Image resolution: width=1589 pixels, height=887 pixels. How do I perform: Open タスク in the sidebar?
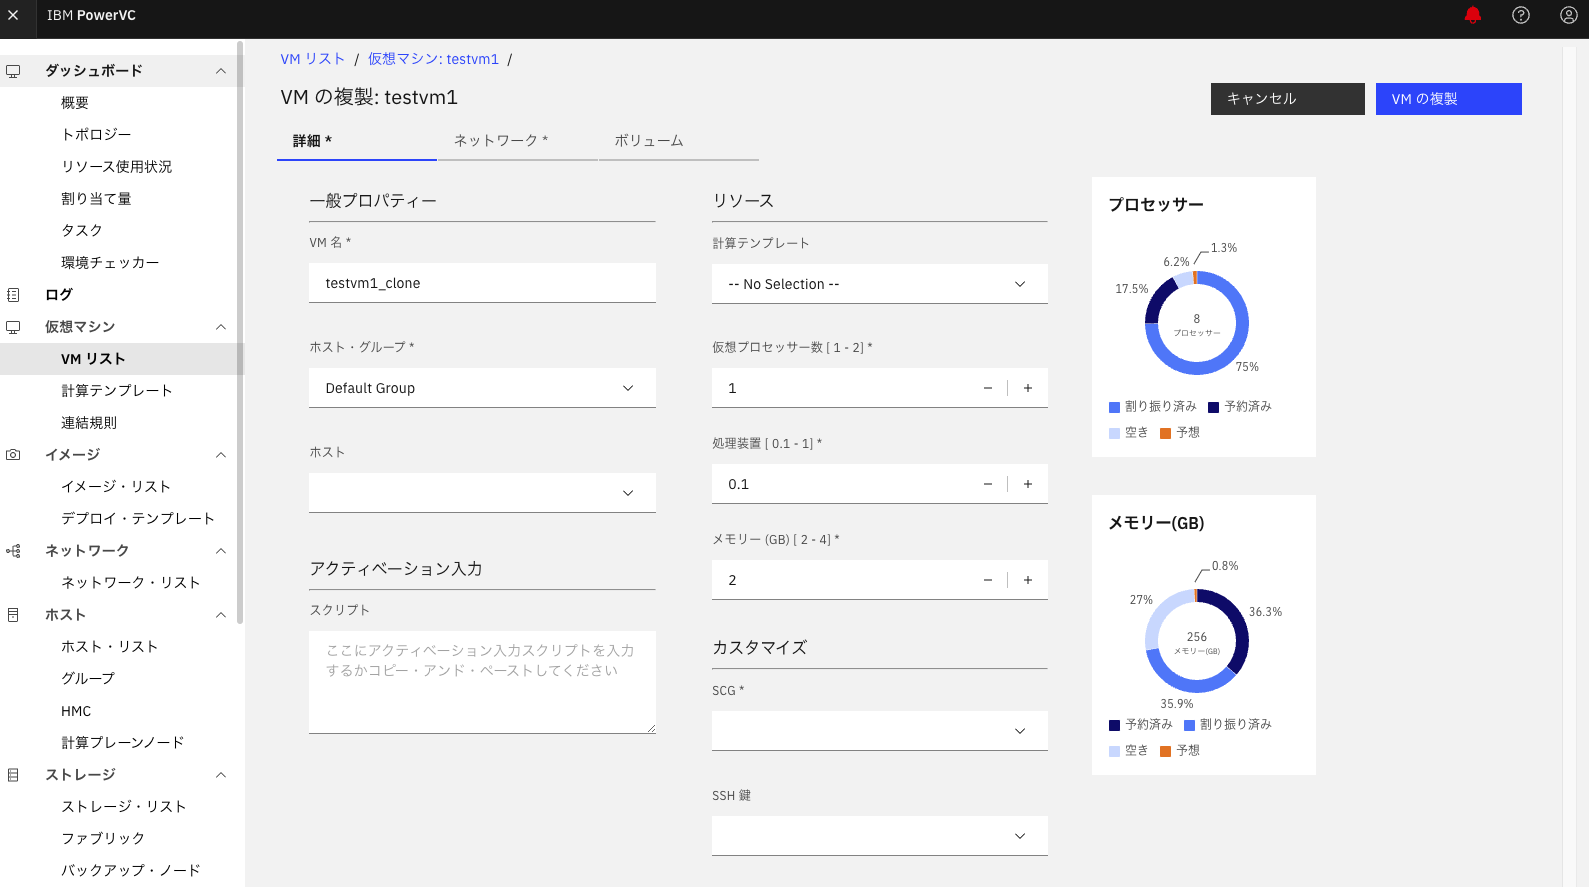82,231
